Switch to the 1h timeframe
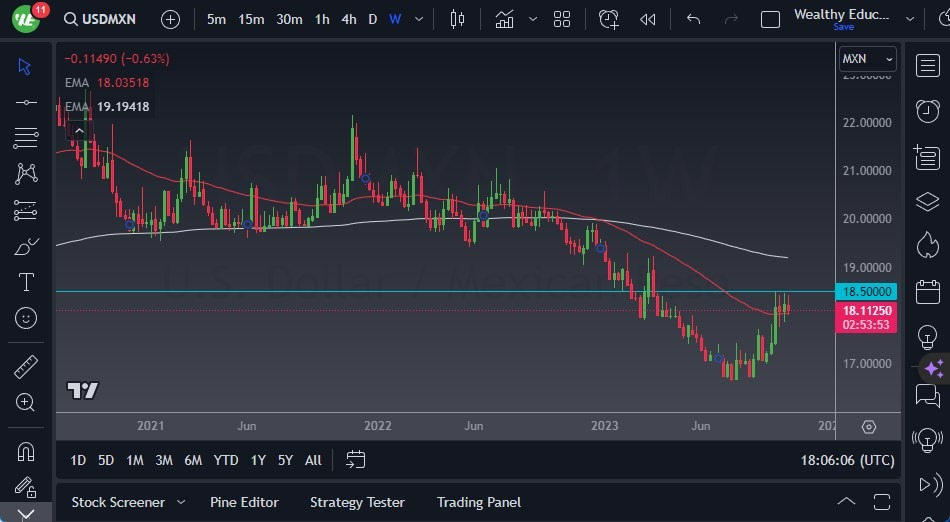This screenshot has height=522, width=950. tap(322, 19)
